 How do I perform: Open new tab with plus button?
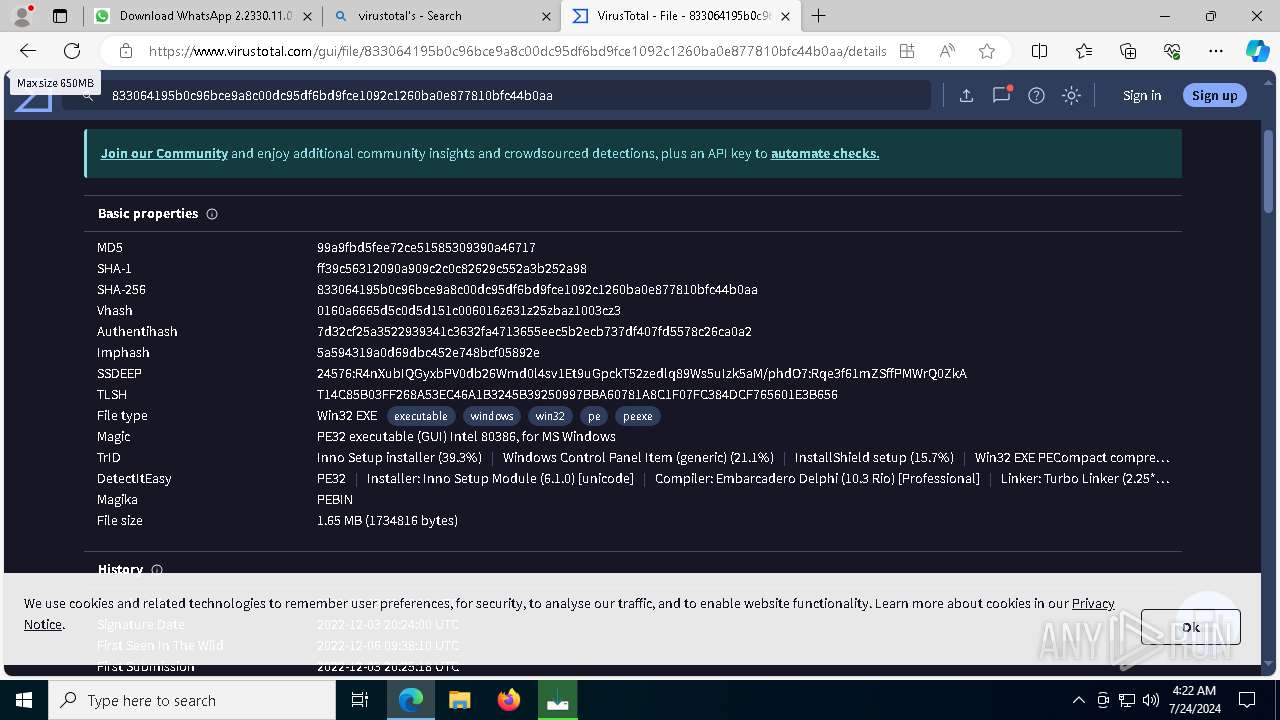tap(819, 16)
